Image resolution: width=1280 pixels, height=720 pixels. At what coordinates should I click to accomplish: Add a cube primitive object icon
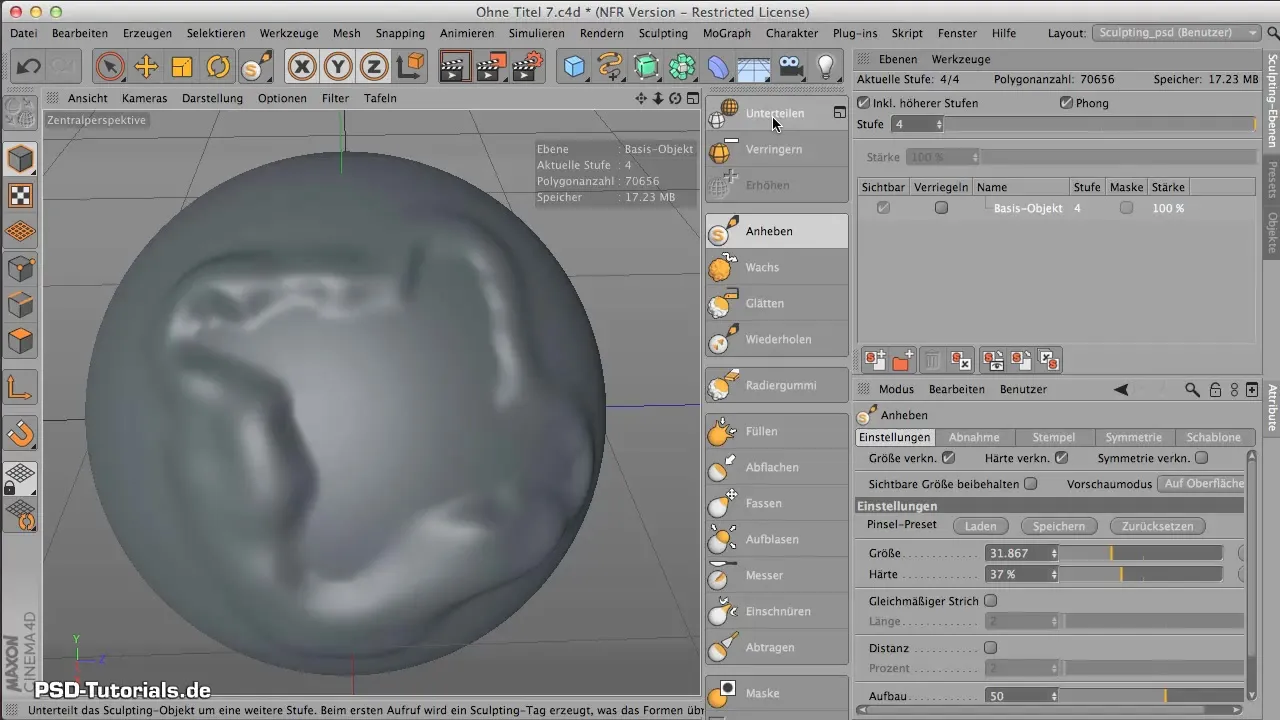point(574,67)
